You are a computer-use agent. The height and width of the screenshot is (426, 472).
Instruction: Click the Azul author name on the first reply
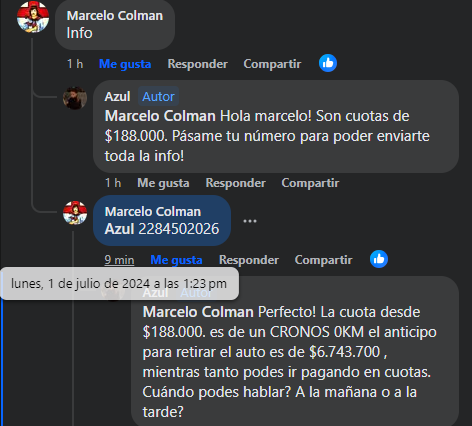[x=117, y=97]
